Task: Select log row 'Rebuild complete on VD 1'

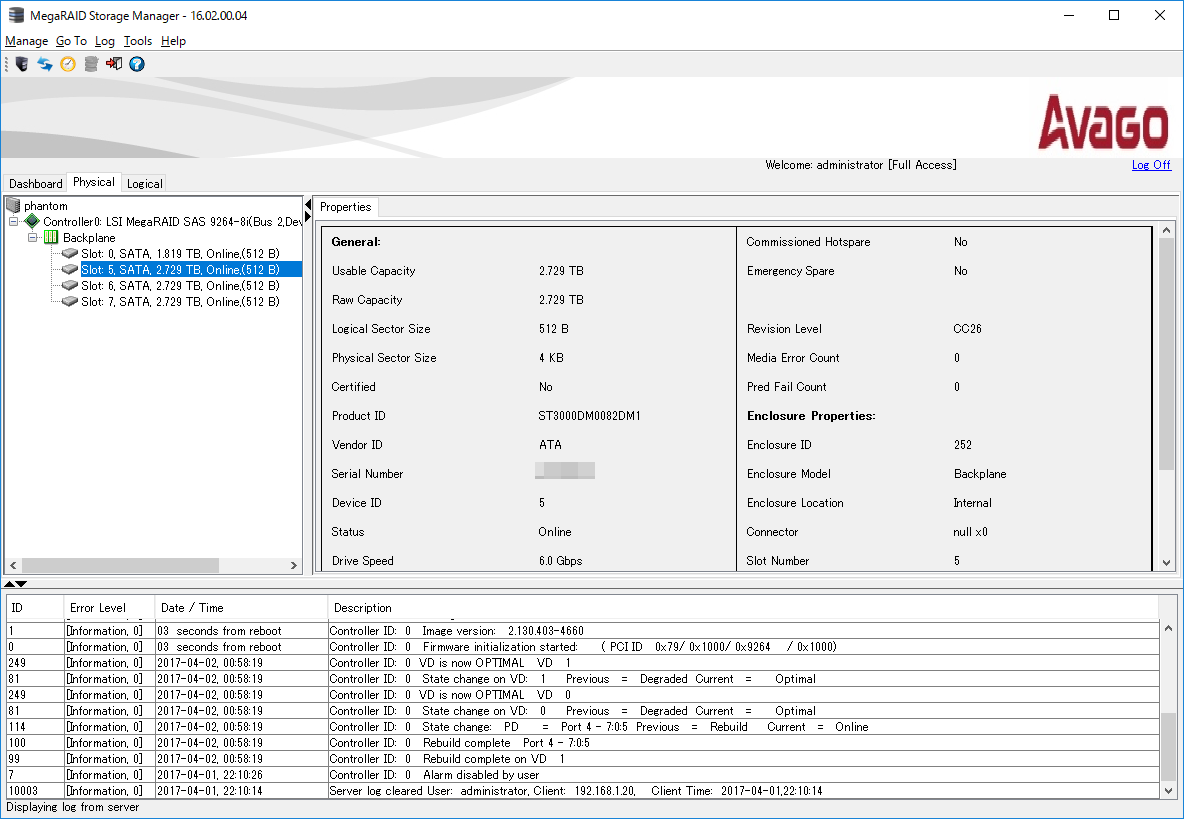Action: click(x=583, y=759)
